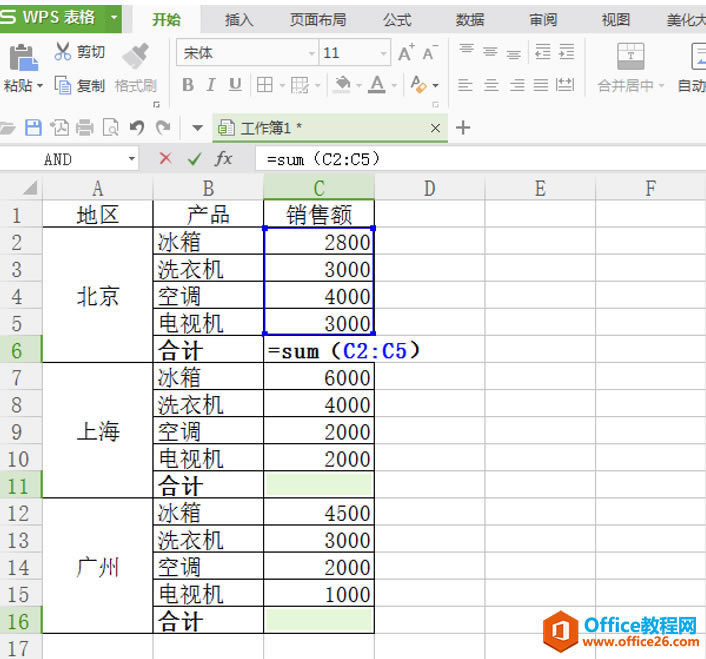Screen dimensions: 706x659
Task: Expand fill color dropdown arrow
Action: (x=359, y=85)
